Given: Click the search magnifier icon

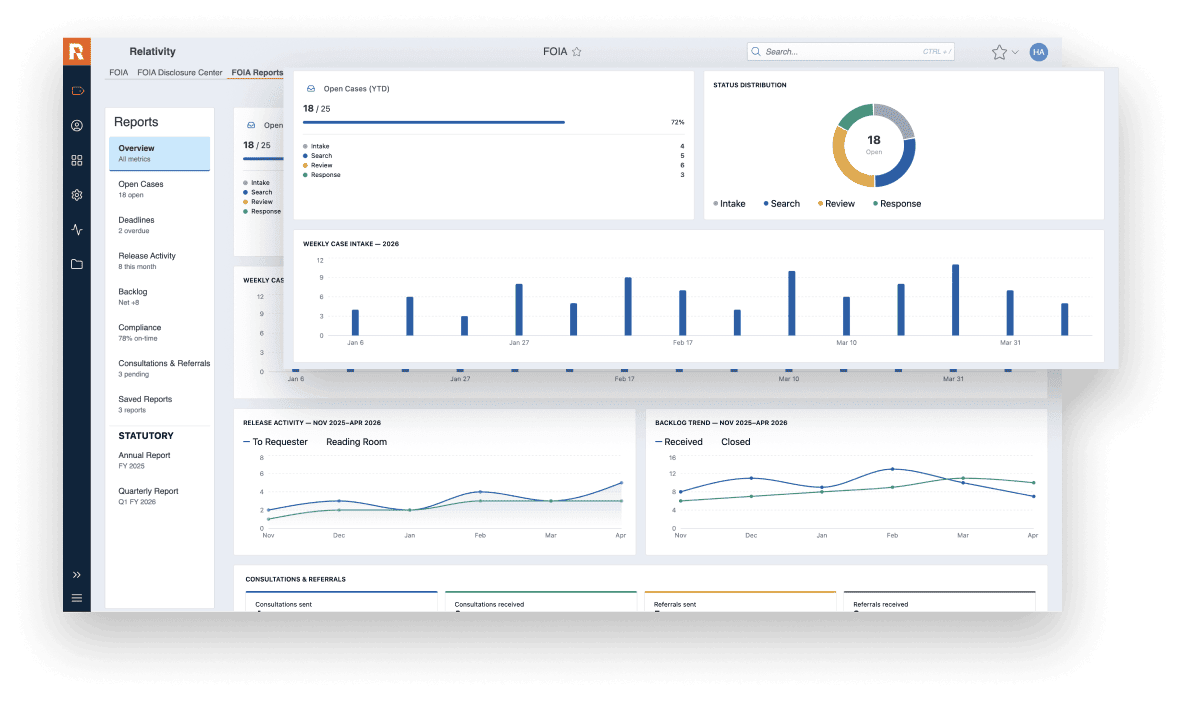Looking at the screenshot, I should click(x=756, y=51).
